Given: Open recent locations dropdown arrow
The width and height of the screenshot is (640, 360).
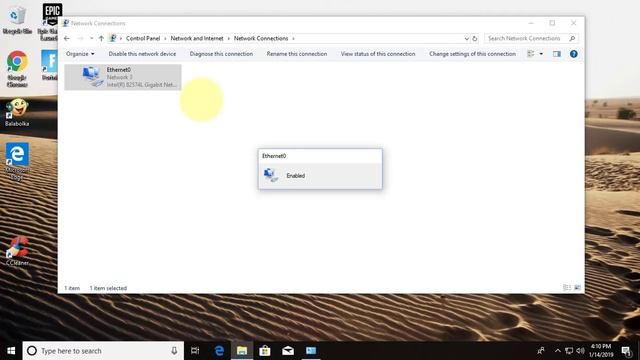Looking at the screenshot, I should click(x=91, y=38).
